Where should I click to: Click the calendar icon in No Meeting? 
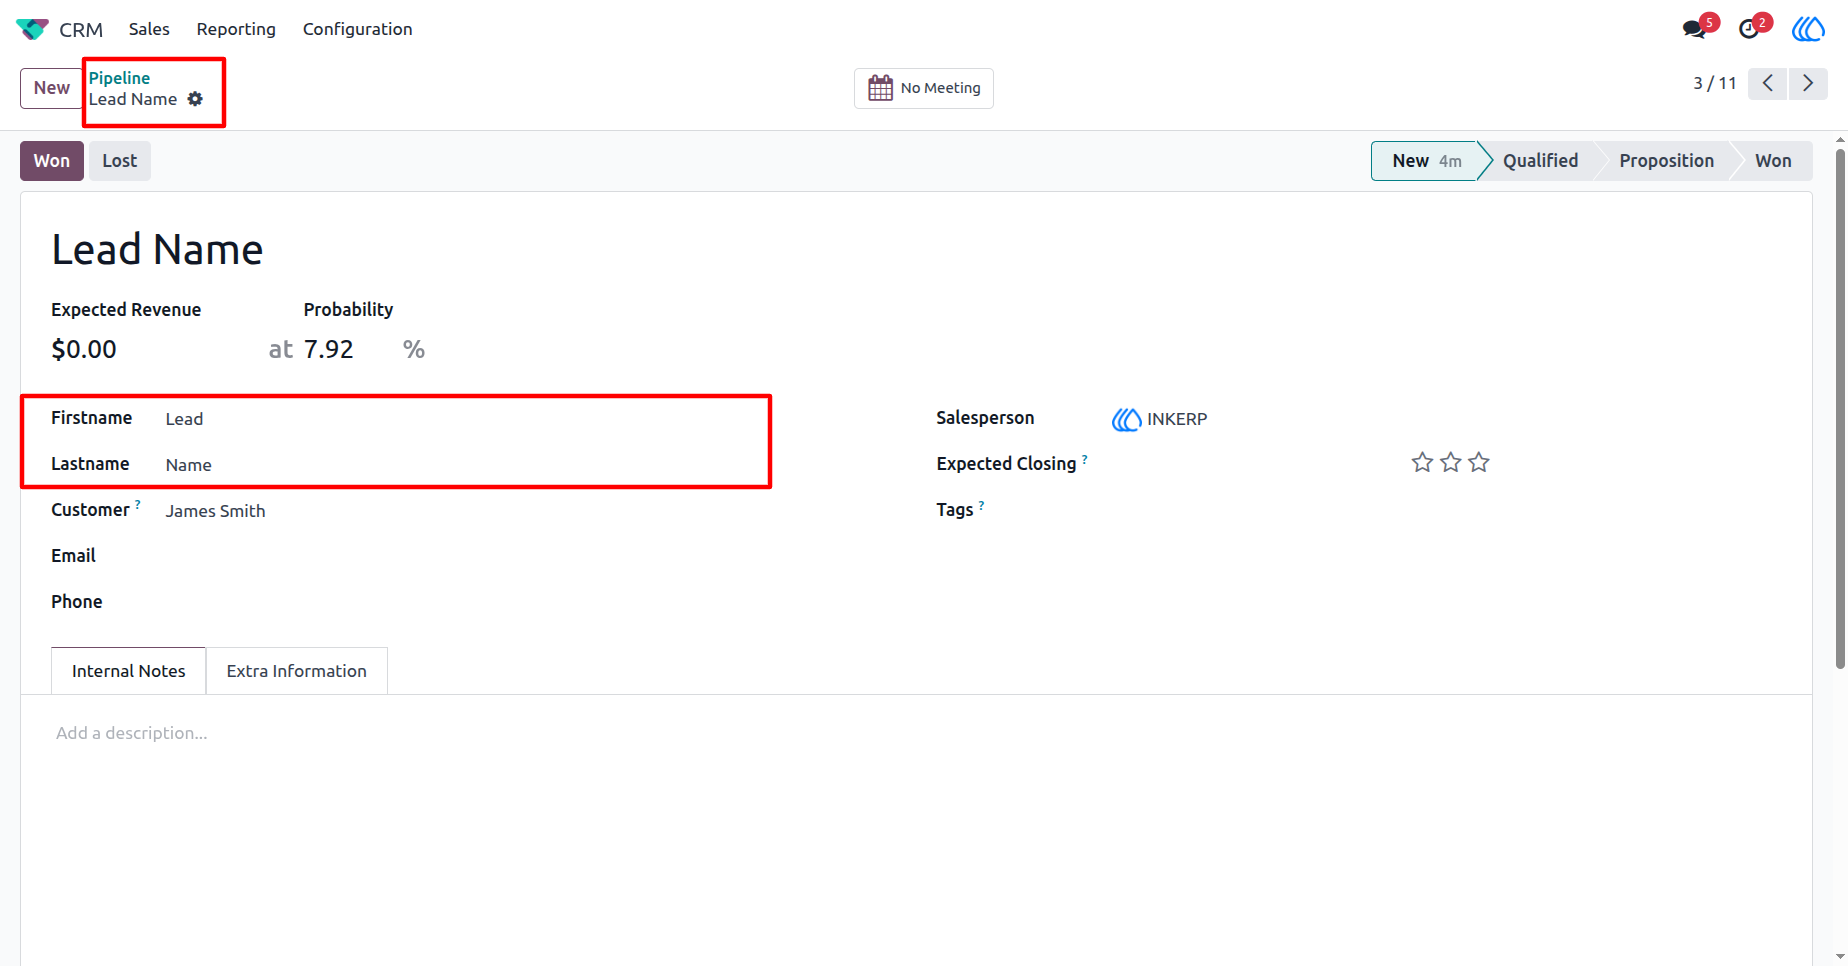pyautogui.click(x=880, y=88)
